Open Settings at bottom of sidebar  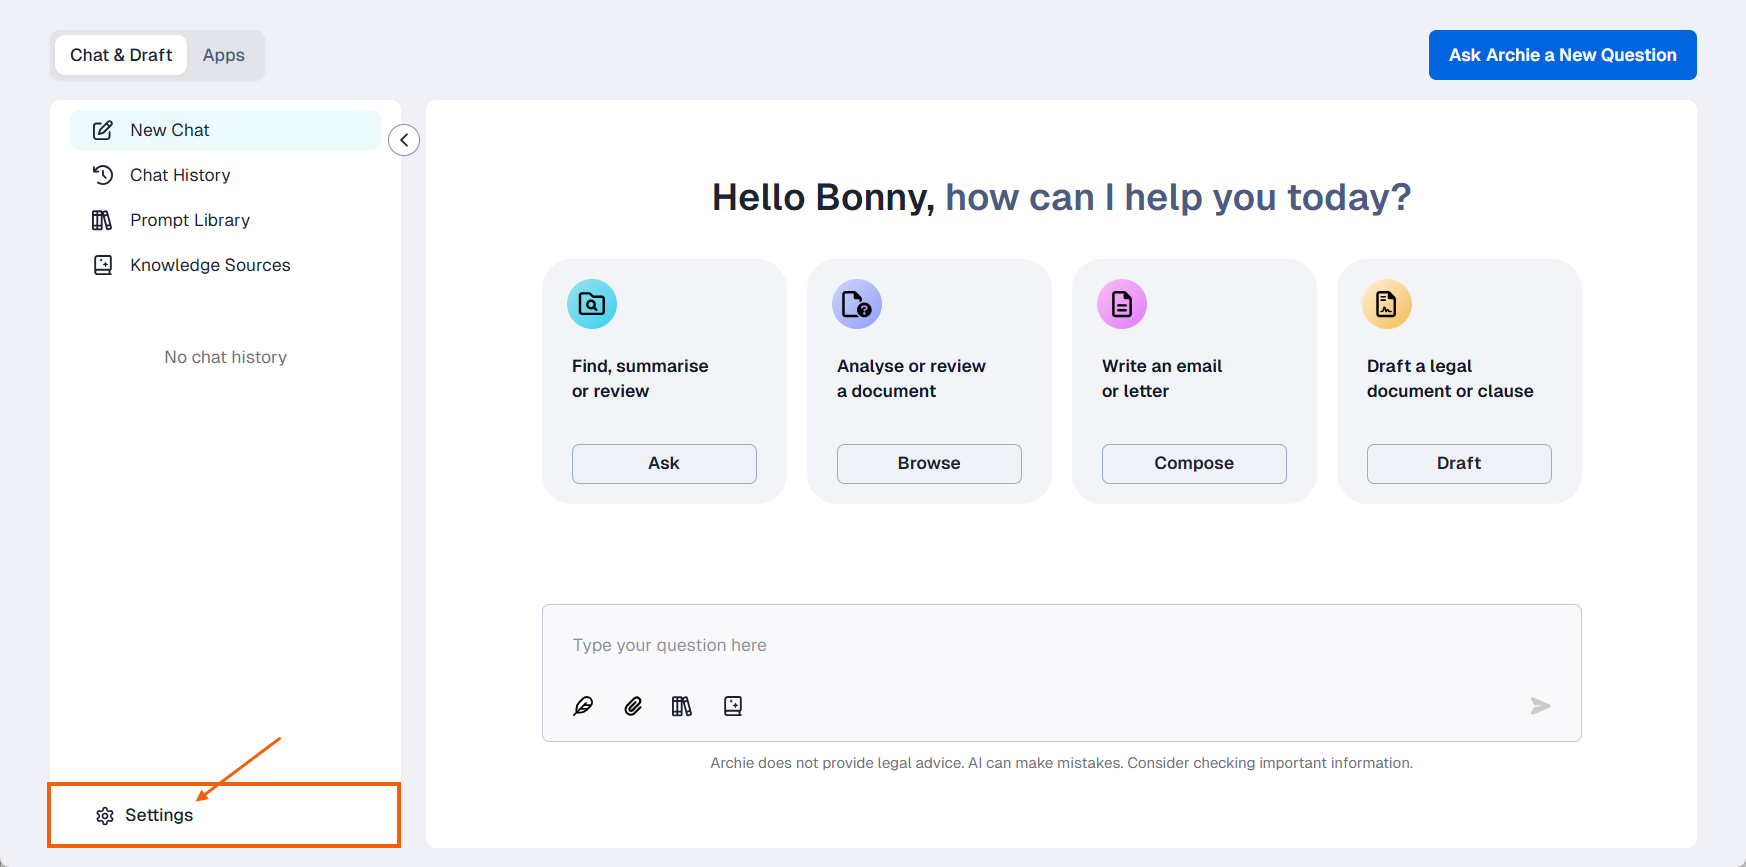point(158,815)
